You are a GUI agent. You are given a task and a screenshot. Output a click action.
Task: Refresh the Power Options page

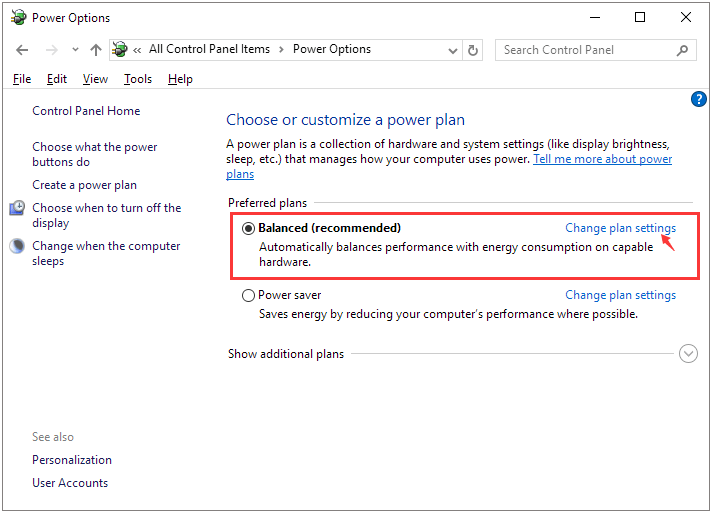(474, 50)
